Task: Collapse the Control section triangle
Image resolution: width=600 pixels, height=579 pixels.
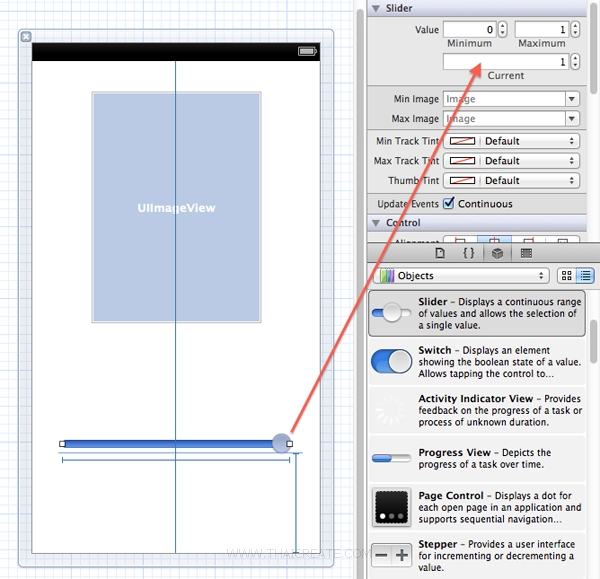Action: coord(376,223)
